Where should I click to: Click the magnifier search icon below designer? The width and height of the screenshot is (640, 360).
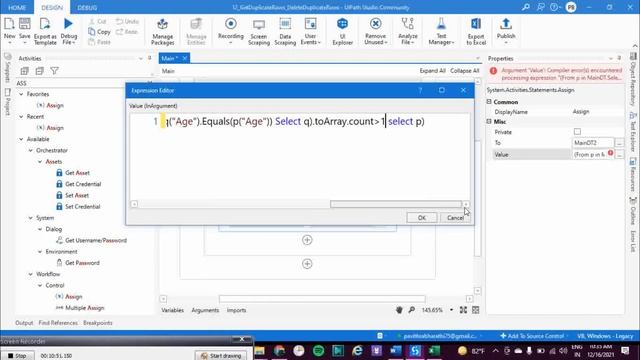(411, 310)
